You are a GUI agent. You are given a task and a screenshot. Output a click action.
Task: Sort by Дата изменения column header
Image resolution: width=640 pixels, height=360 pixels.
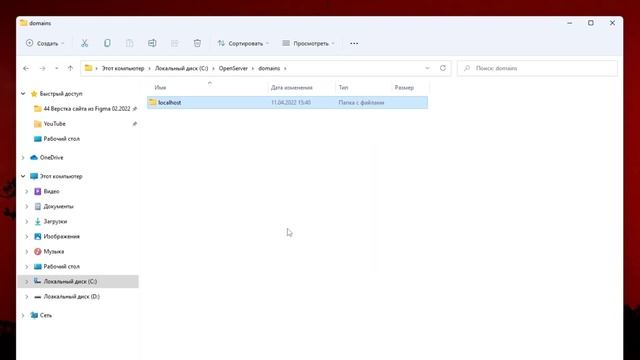tap(291, 87)
